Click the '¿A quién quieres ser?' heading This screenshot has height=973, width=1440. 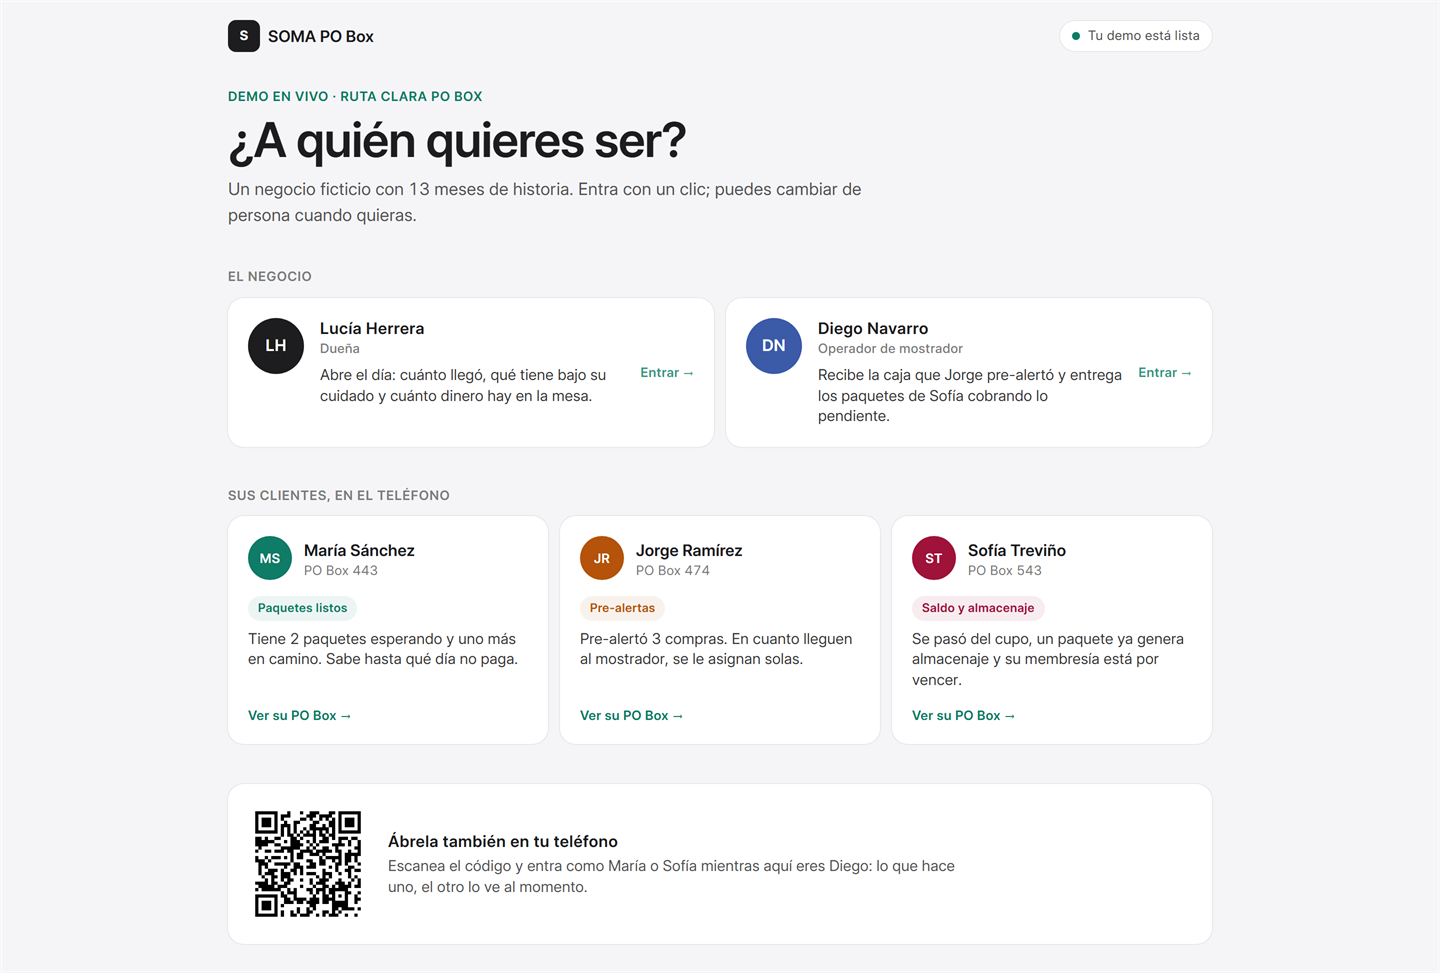(457, 141)
